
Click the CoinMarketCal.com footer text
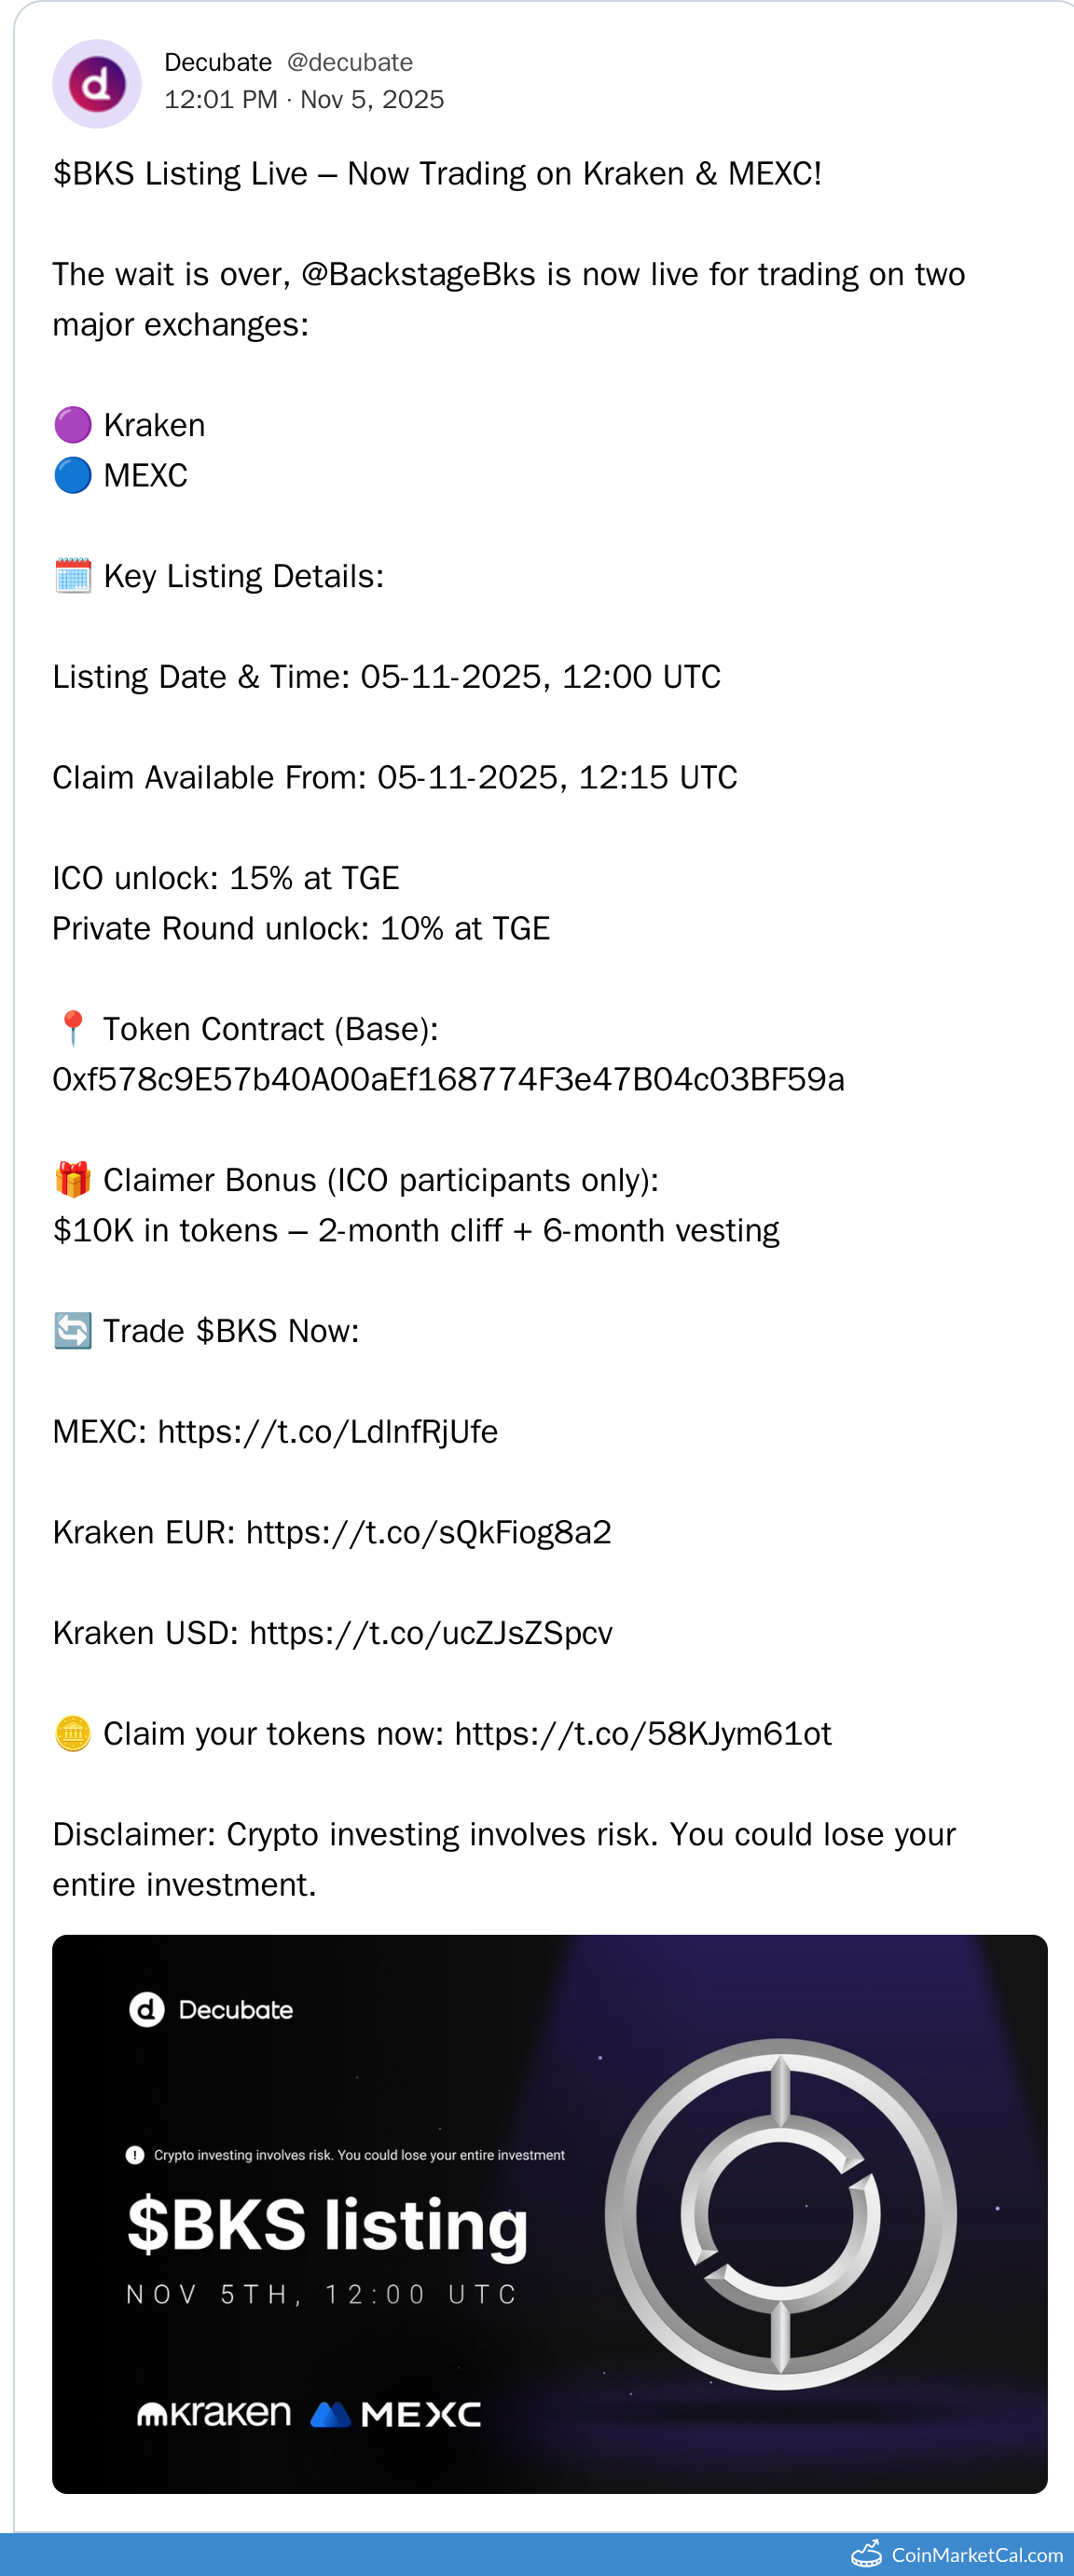point(976,2555)
